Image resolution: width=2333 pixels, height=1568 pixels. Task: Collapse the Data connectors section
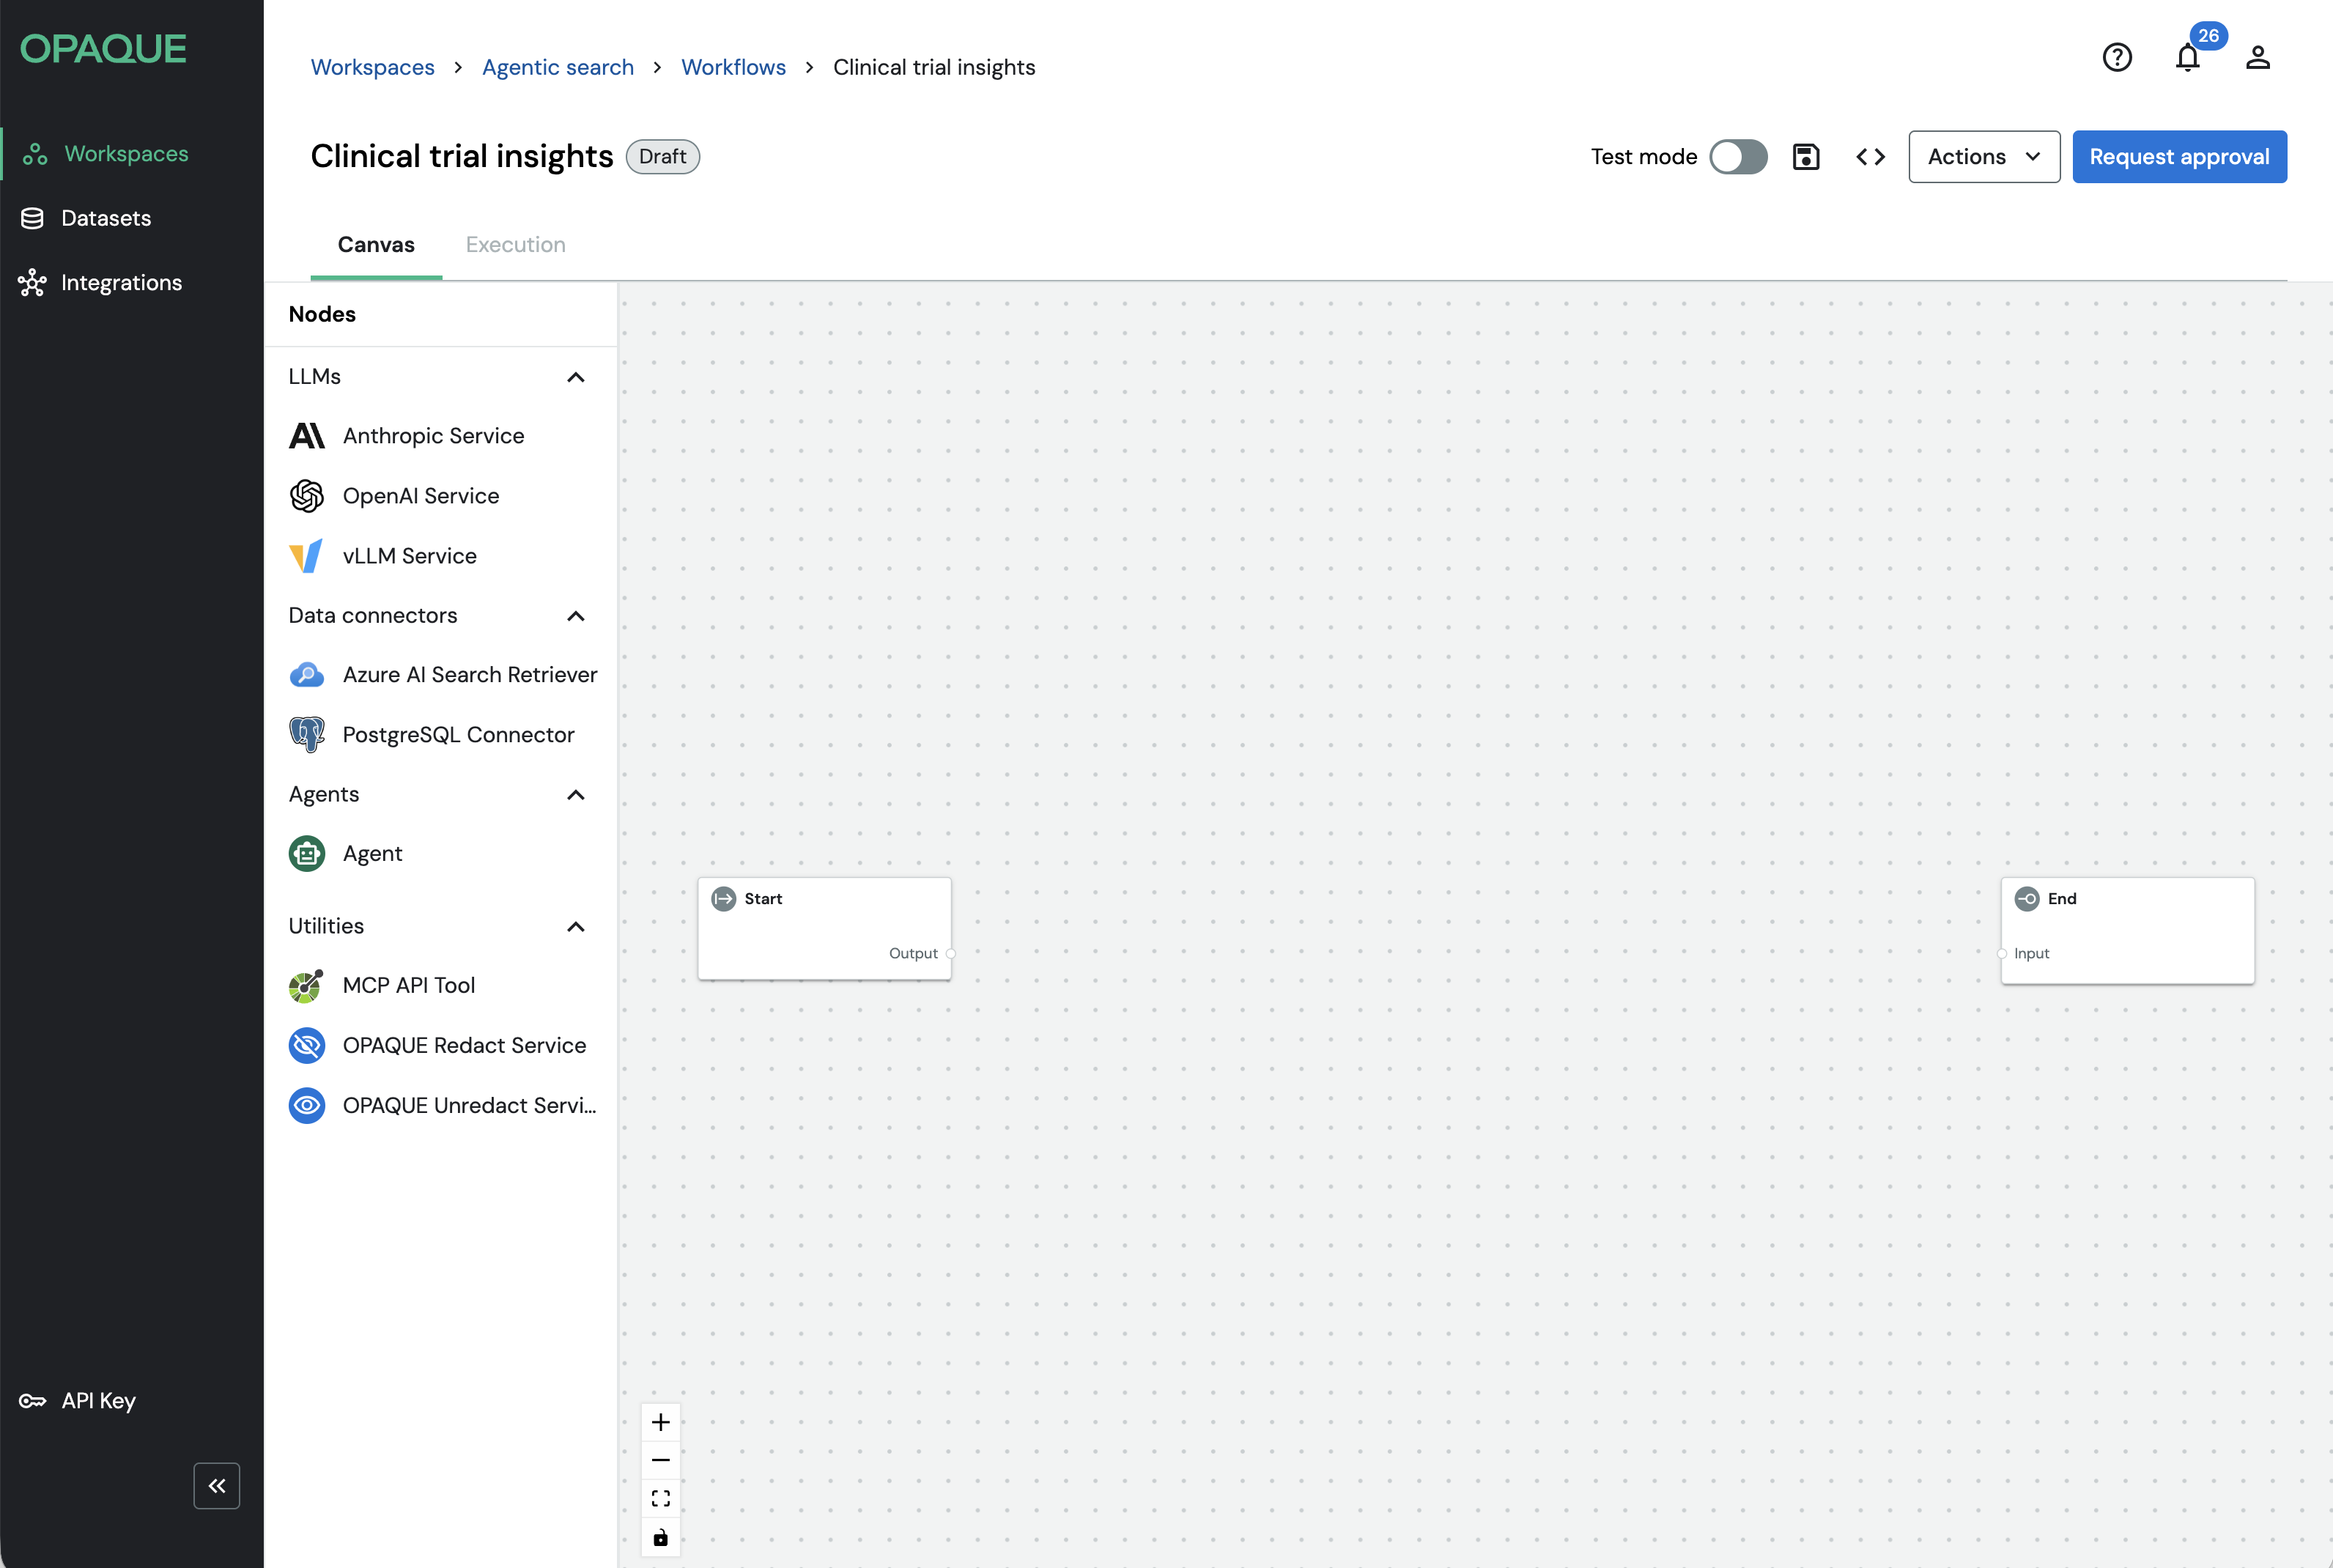575,616
